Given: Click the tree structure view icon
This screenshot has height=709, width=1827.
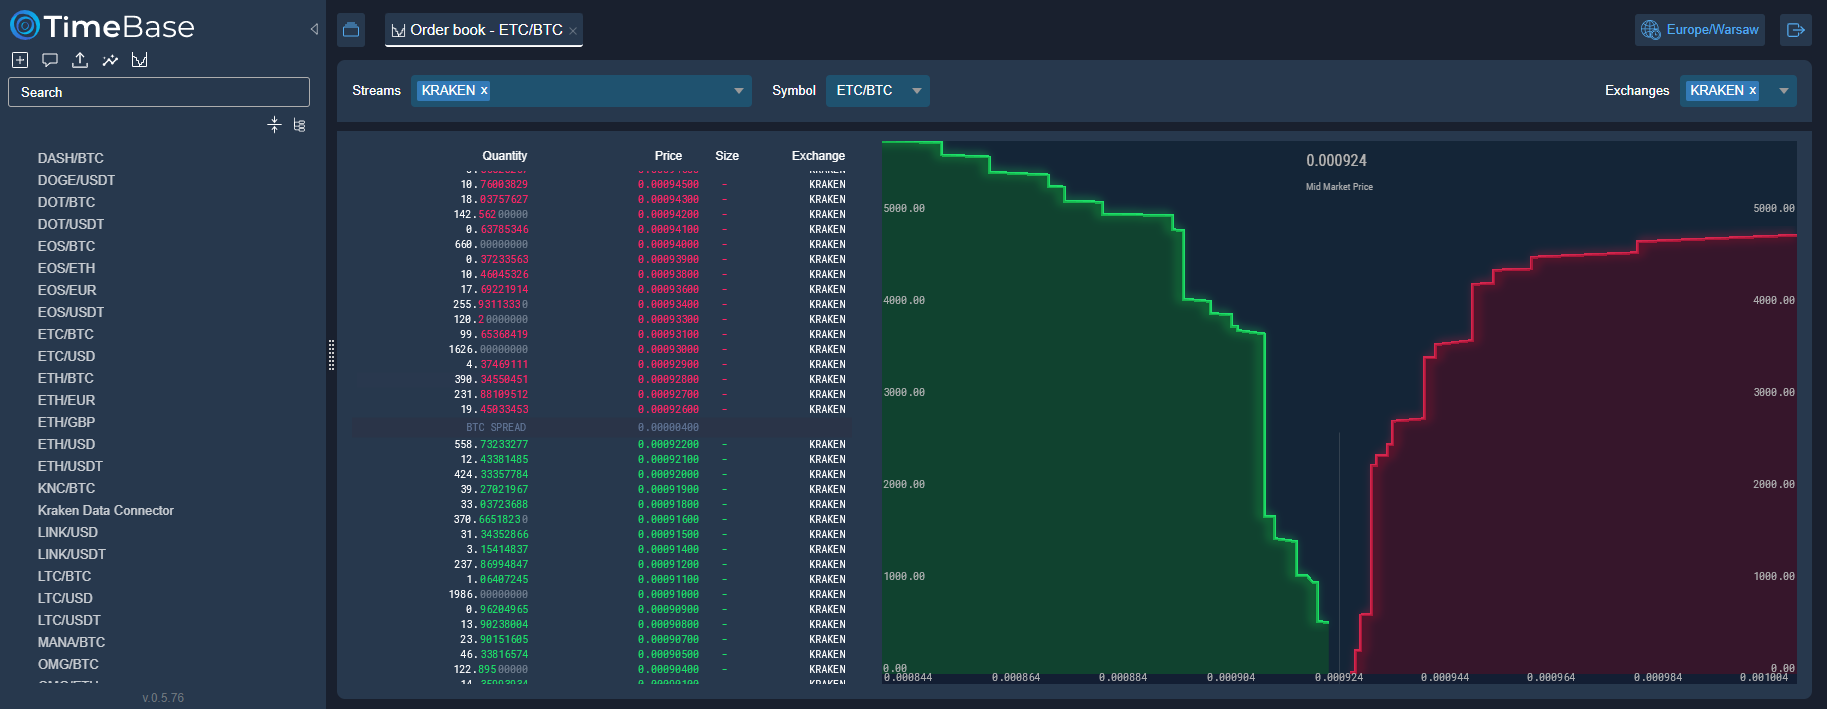Looking at the screenshot, I should coord(299,125).
